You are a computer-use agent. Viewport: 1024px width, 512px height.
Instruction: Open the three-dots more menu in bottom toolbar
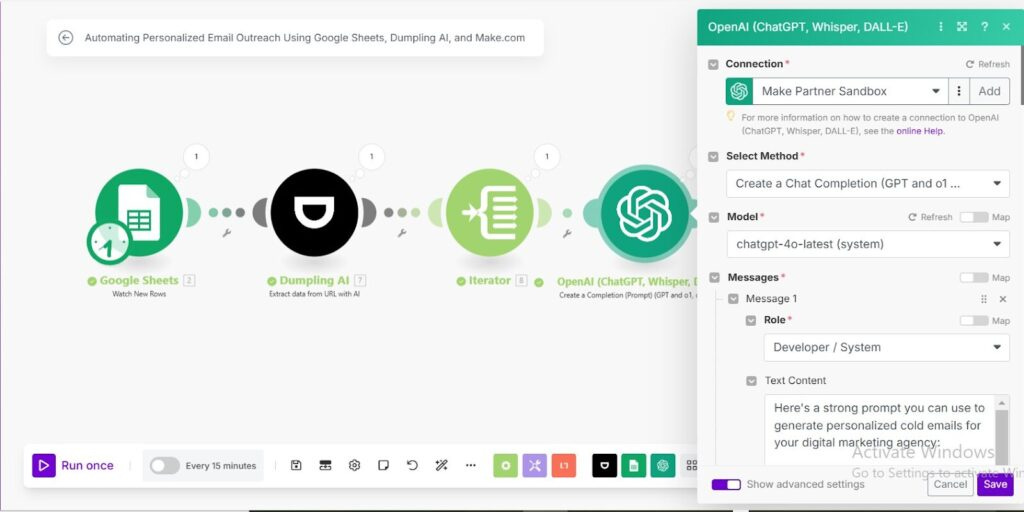click(x=471, y=466)
